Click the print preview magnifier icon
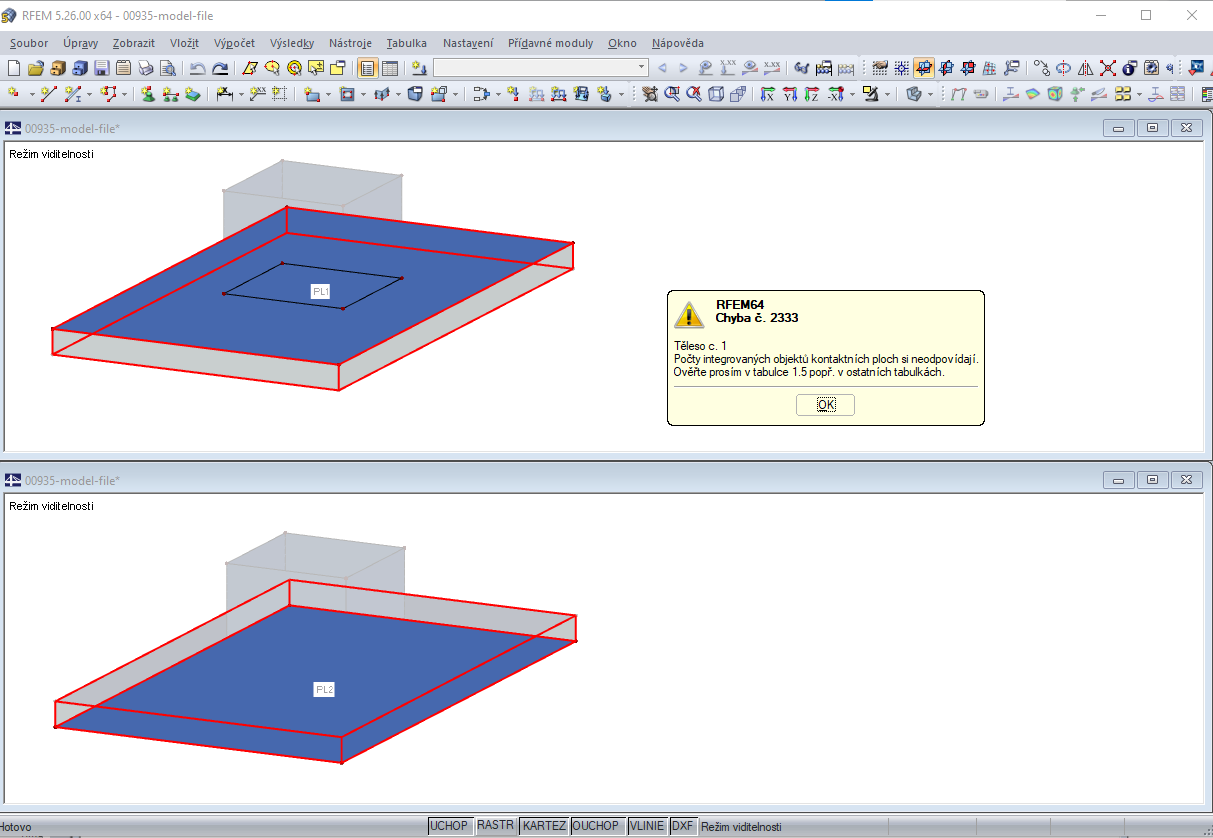1213x838 pixels. (x=168, y=68)
